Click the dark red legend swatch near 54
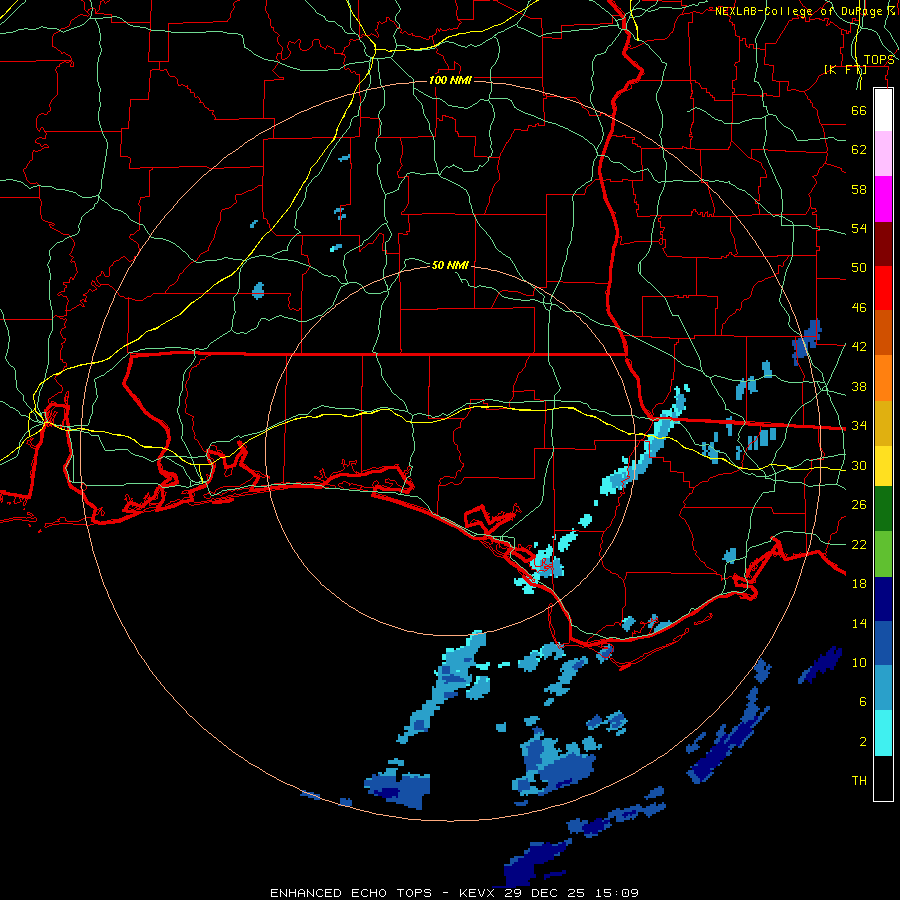This screenshot has width=900, height=900. point(883,244)
